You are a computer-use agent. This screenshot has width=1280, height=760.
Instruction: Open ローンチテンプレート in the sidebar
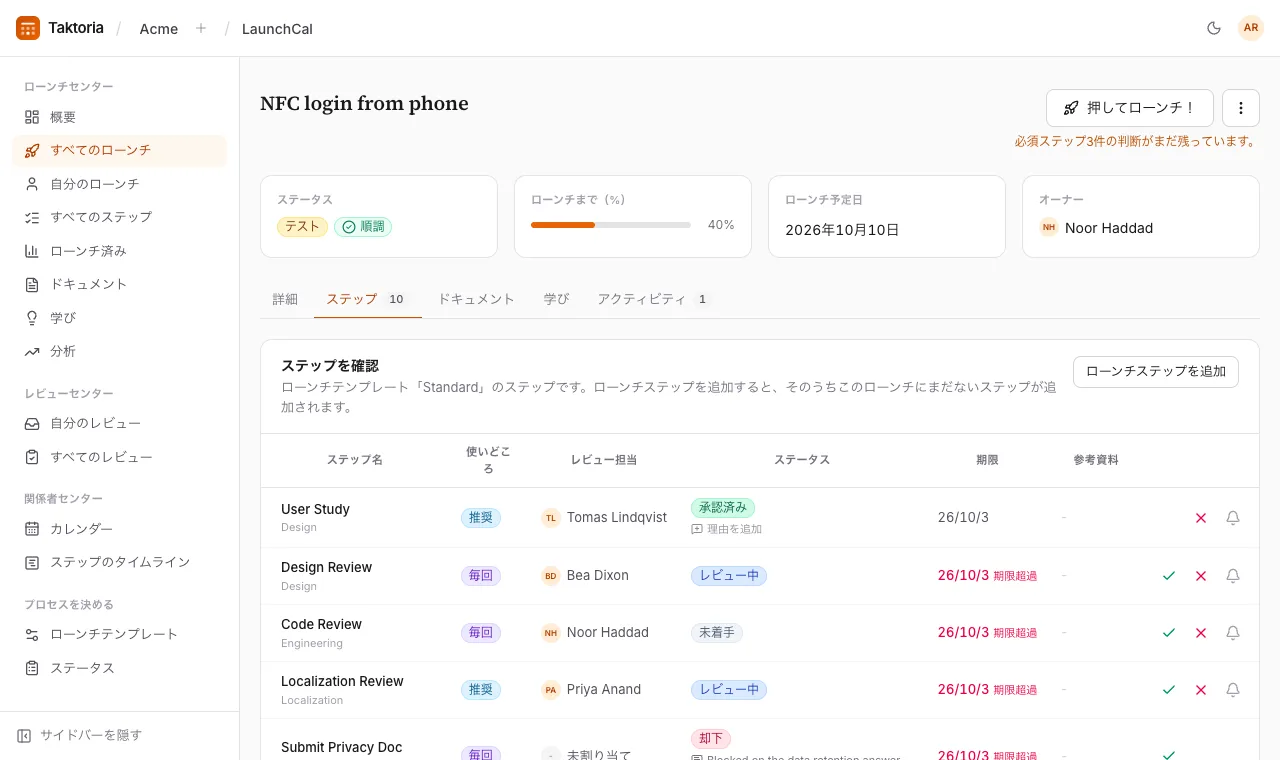pos(120,634)
